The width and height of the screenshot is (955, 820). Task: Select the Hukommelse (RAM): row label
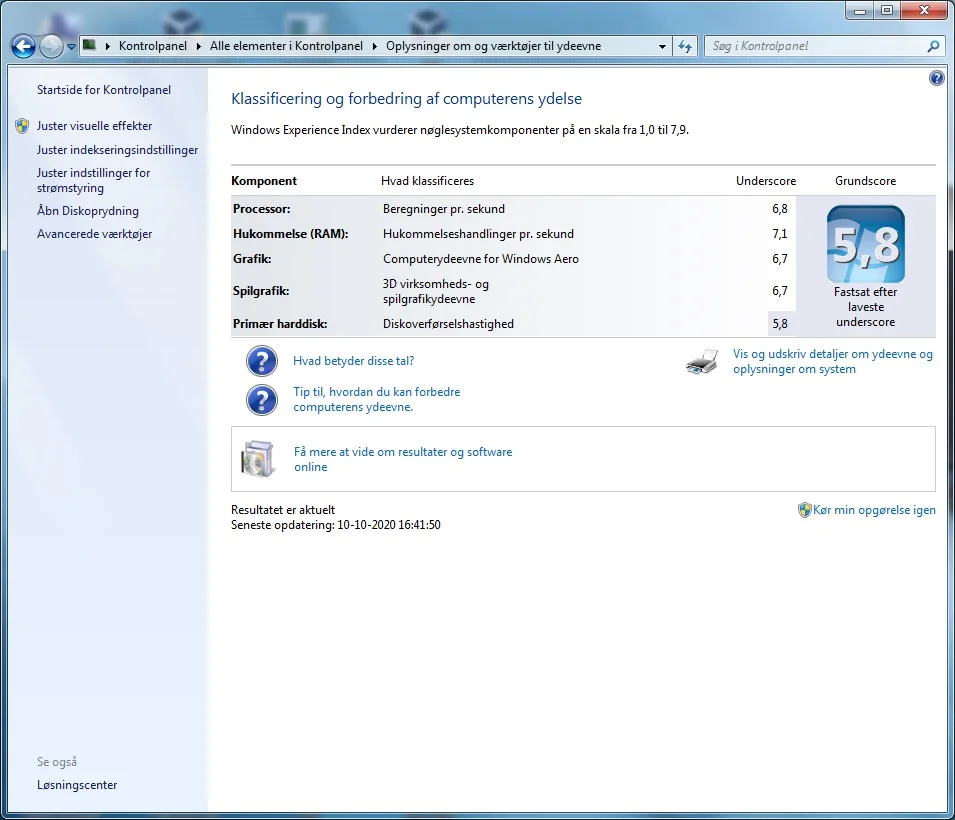[291, 234]
